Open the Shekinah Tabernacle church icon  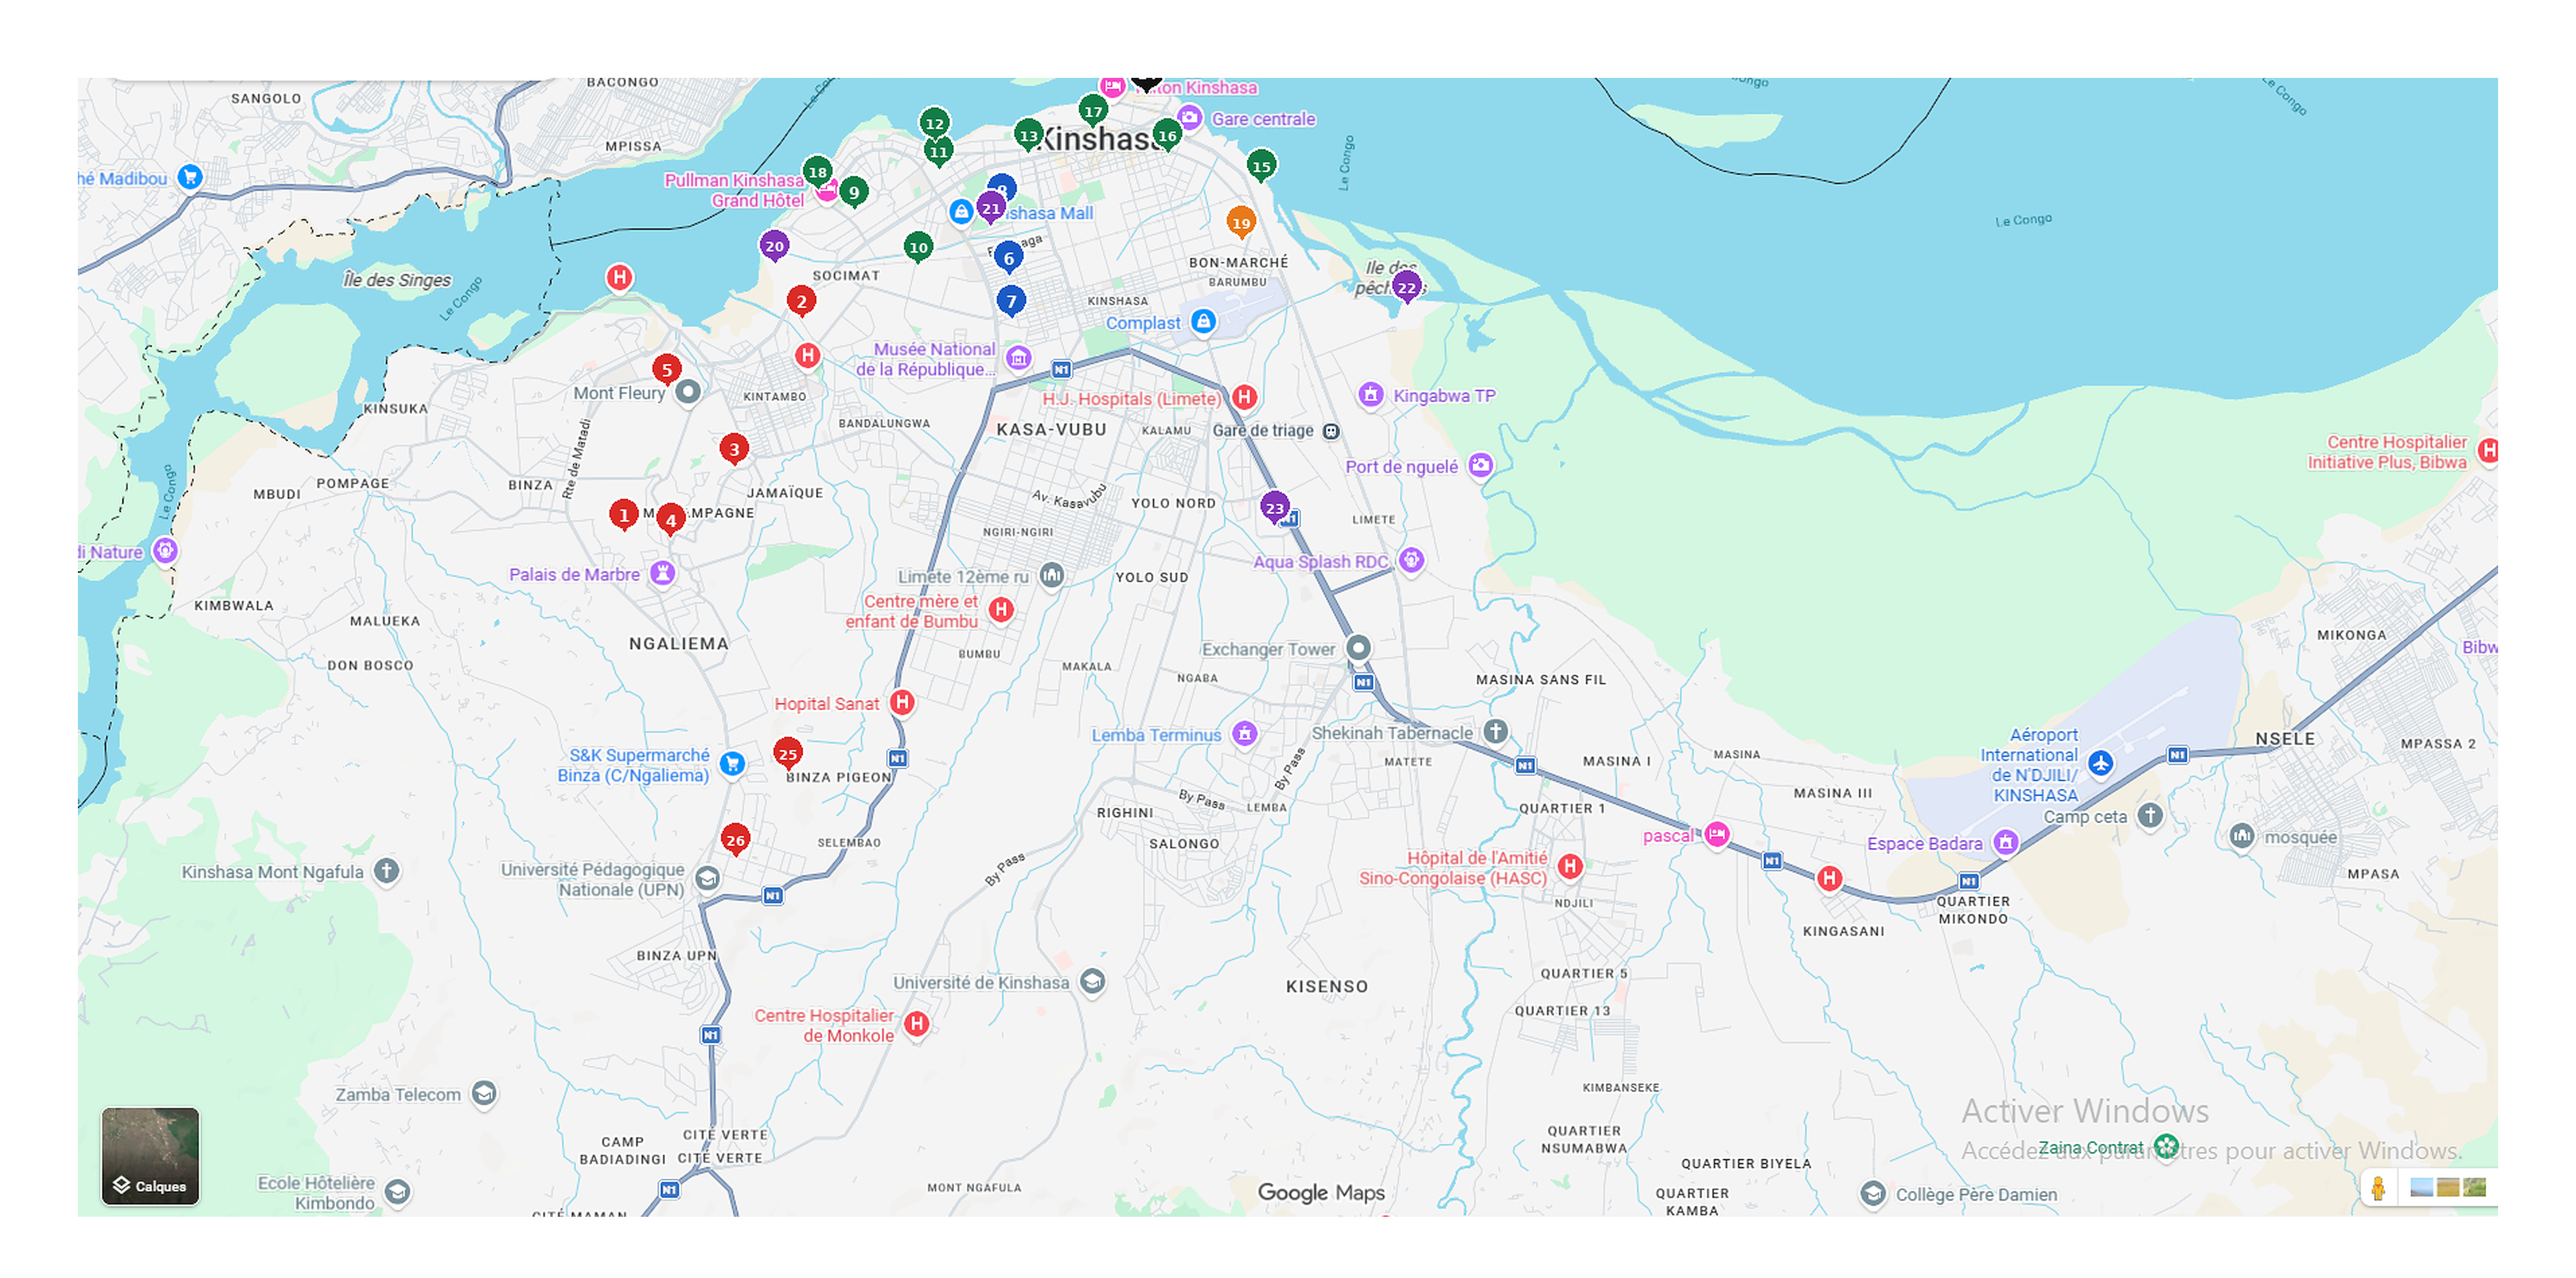[1495, 732]
